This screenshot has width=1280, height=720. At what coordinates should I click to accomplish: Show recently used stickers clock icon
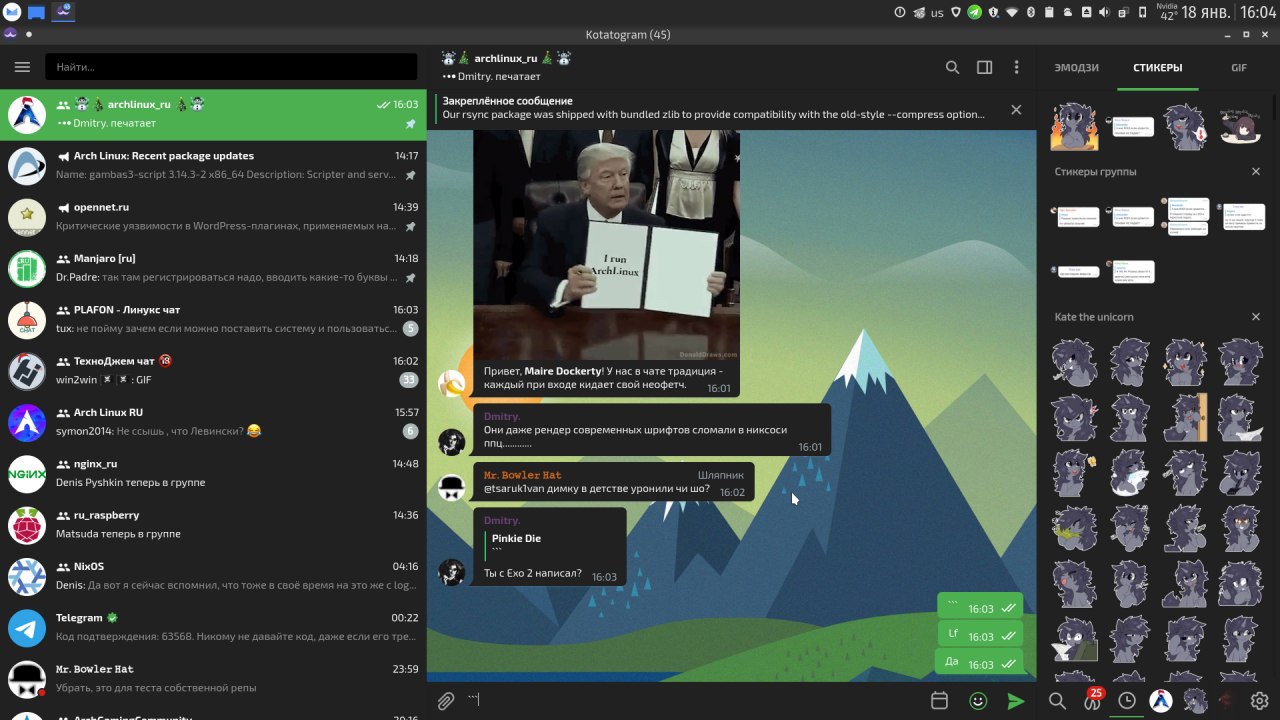1127,701
